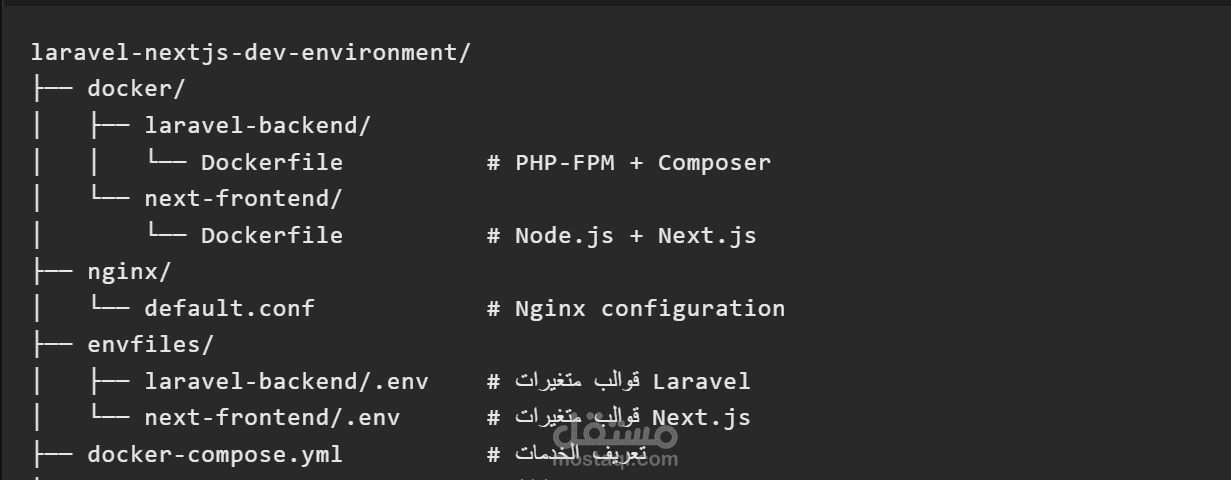This screenshot has height=480, width=1231.
Task: Open next-frontend/ folder under docker
Action: [x=243, y=198]
